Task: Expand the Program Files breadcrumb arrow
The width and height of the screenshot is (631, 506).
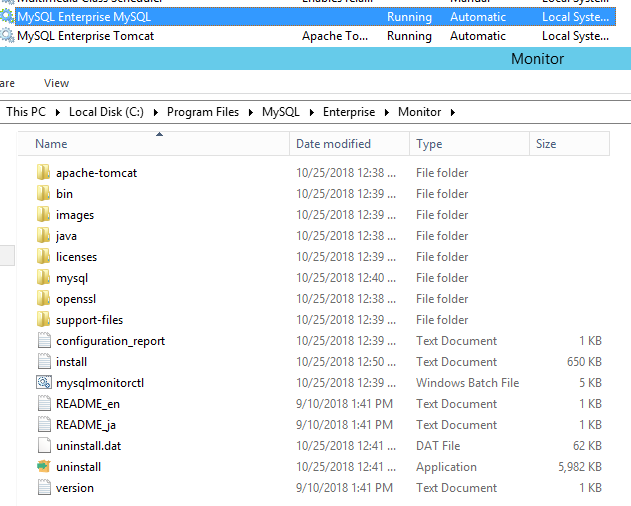Action: pos(251,112)
